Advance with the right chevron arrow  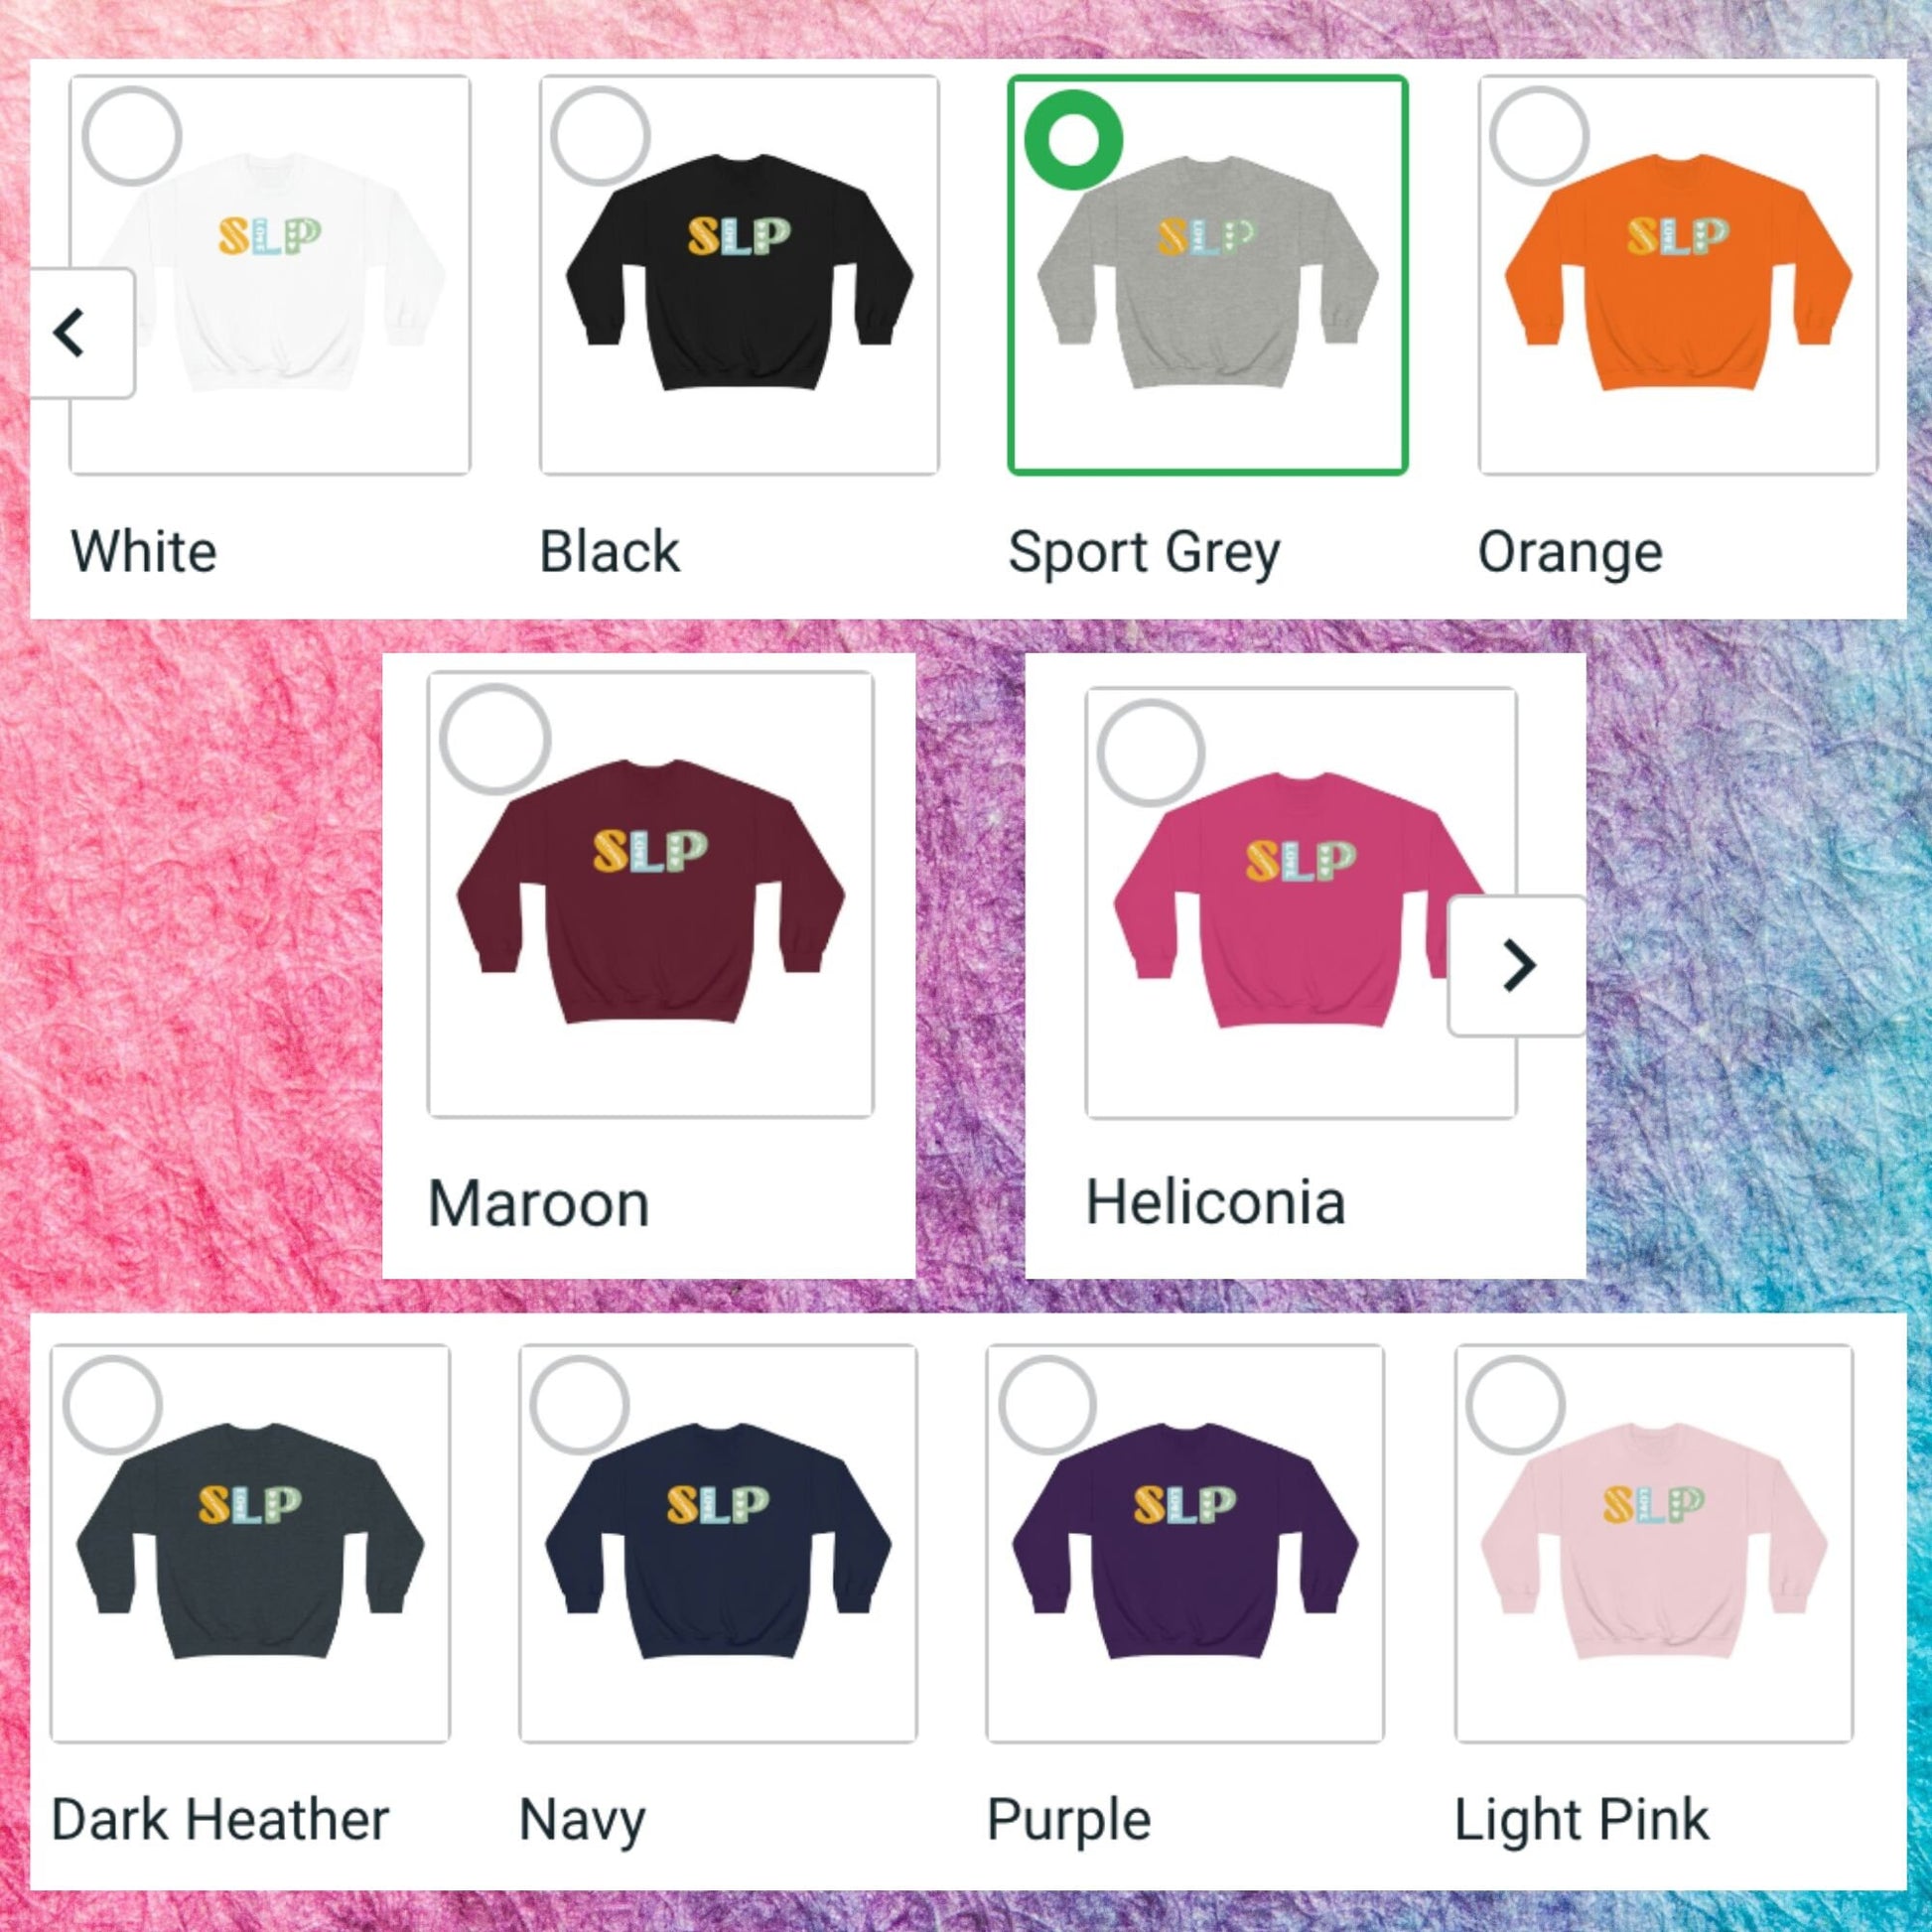[1517, 966]
